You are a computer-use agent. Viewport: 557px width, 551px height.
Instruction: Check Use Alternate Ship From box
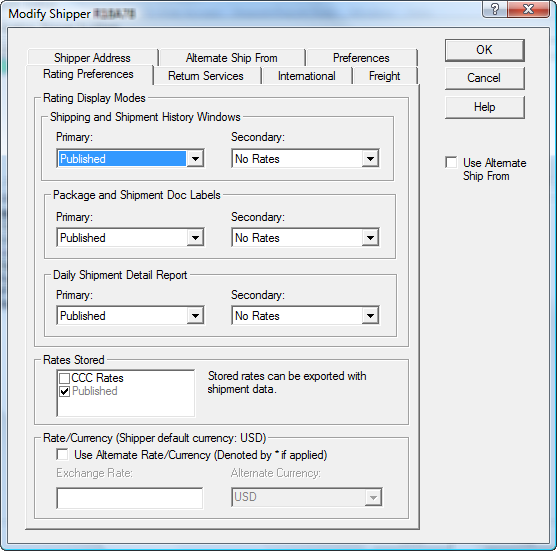(x=451, y=162)
